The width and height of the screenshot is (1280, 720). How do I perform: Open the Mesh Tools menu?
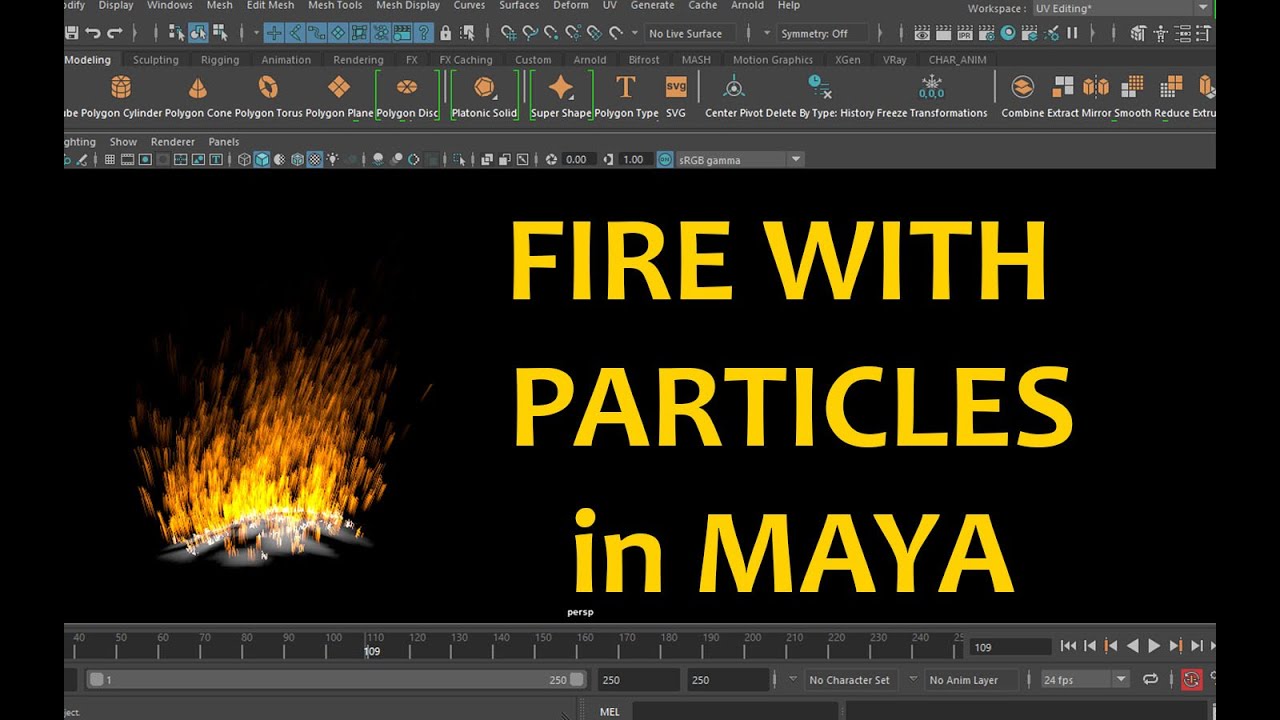point(335,6)
